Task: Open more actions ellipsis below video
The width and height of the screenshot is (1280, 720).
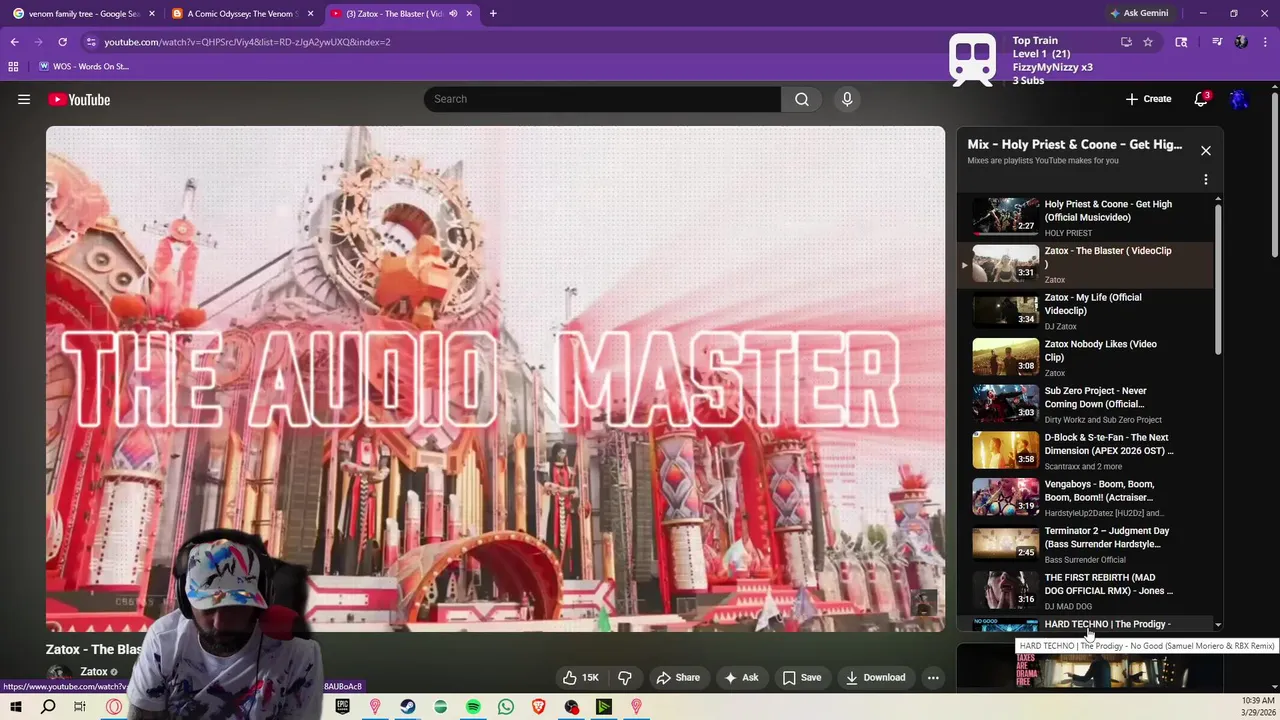Action: [x=933, y=677]
